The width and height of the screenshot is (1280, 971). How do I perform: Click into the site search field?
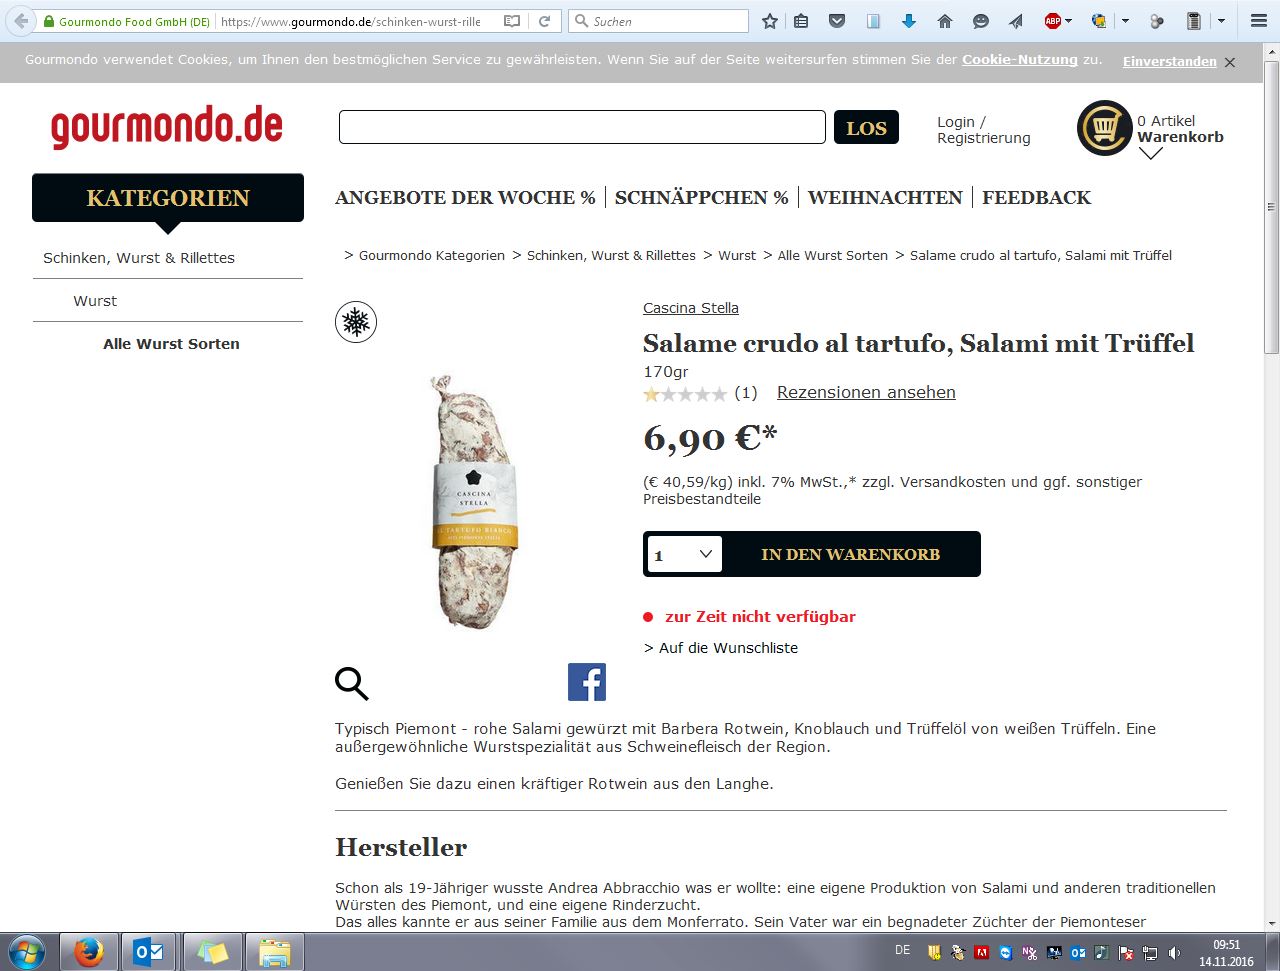point(582,127)
